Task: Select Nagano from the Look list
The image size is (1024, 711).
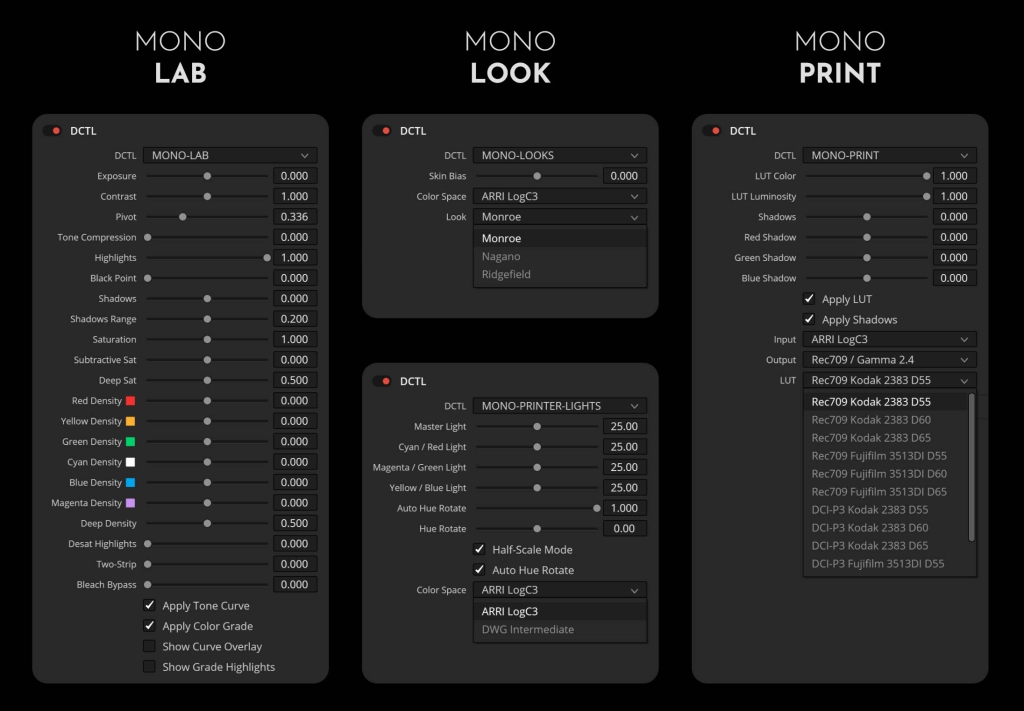Action: (x=501, y=257)
